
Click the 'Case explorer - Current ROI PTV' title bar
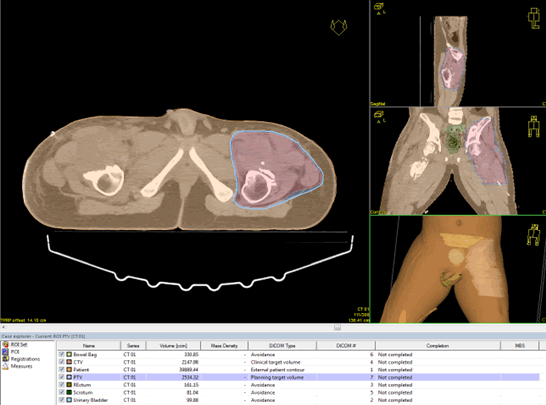273,336
